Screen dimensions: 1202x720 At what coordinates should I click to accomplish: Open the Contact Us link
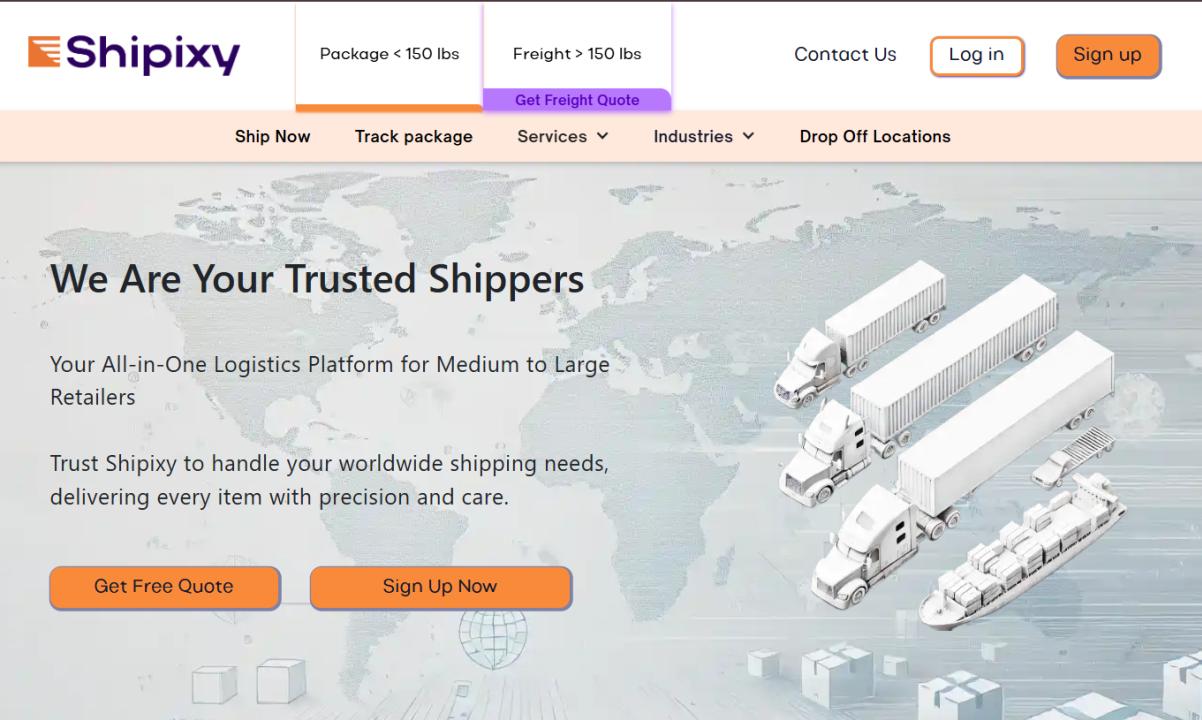point(845,55)
